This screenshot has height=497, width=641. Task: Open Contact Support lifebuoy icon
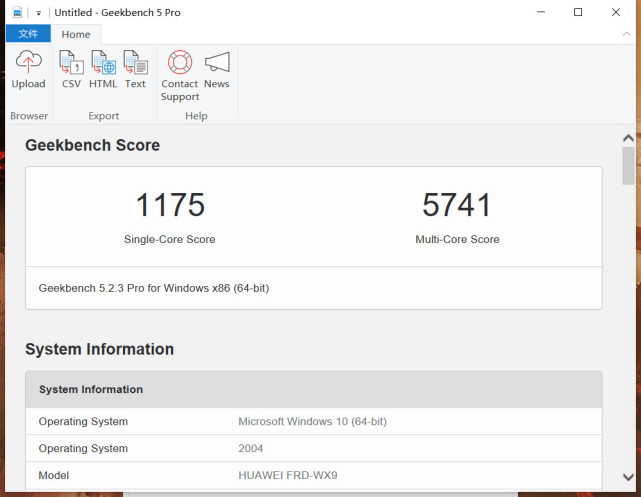pyautogui.click(x=180, y=62)
